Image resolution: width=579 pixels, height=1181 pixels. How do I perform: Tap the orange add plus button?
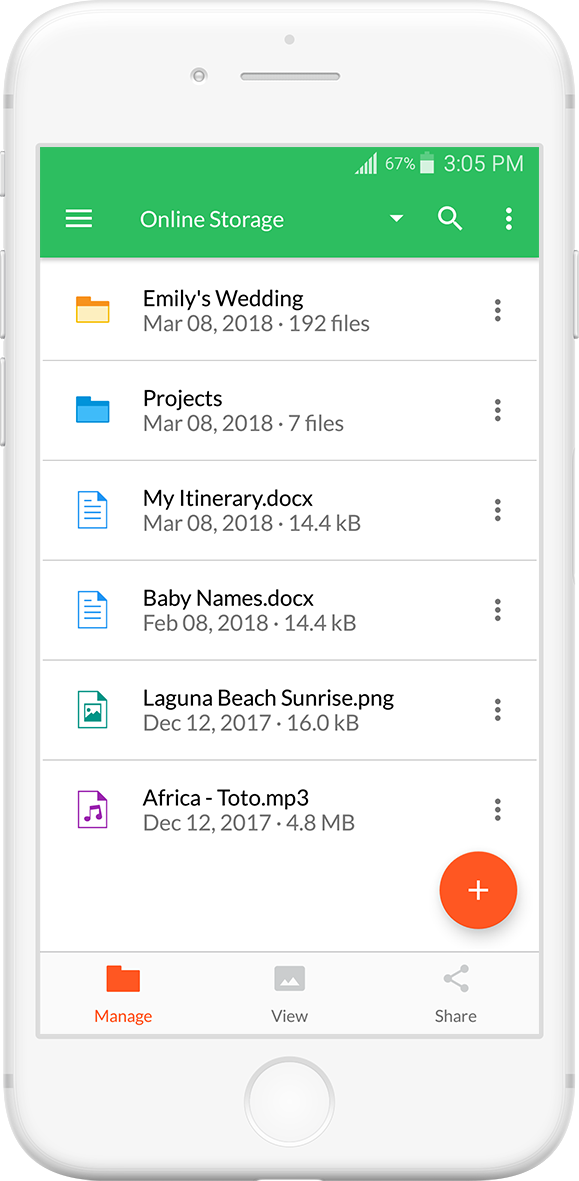point(478,890)
